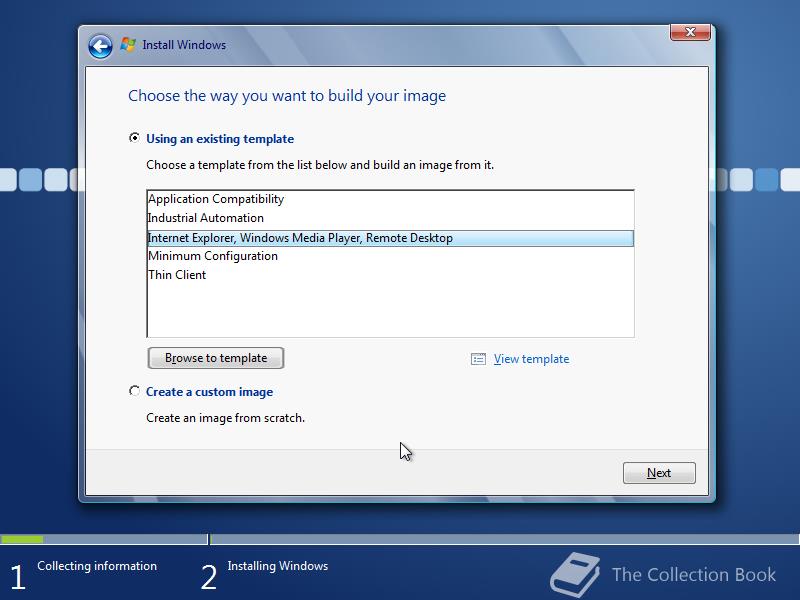Image resolution: width=800 pixels, height=600 pixels.
Task: Click Browse to template button
Action: click(x=216, y=358)
